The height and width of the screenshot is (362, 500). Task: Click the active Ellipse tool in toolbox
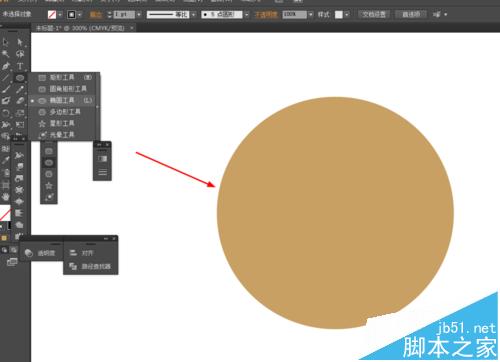pos(20,78)
